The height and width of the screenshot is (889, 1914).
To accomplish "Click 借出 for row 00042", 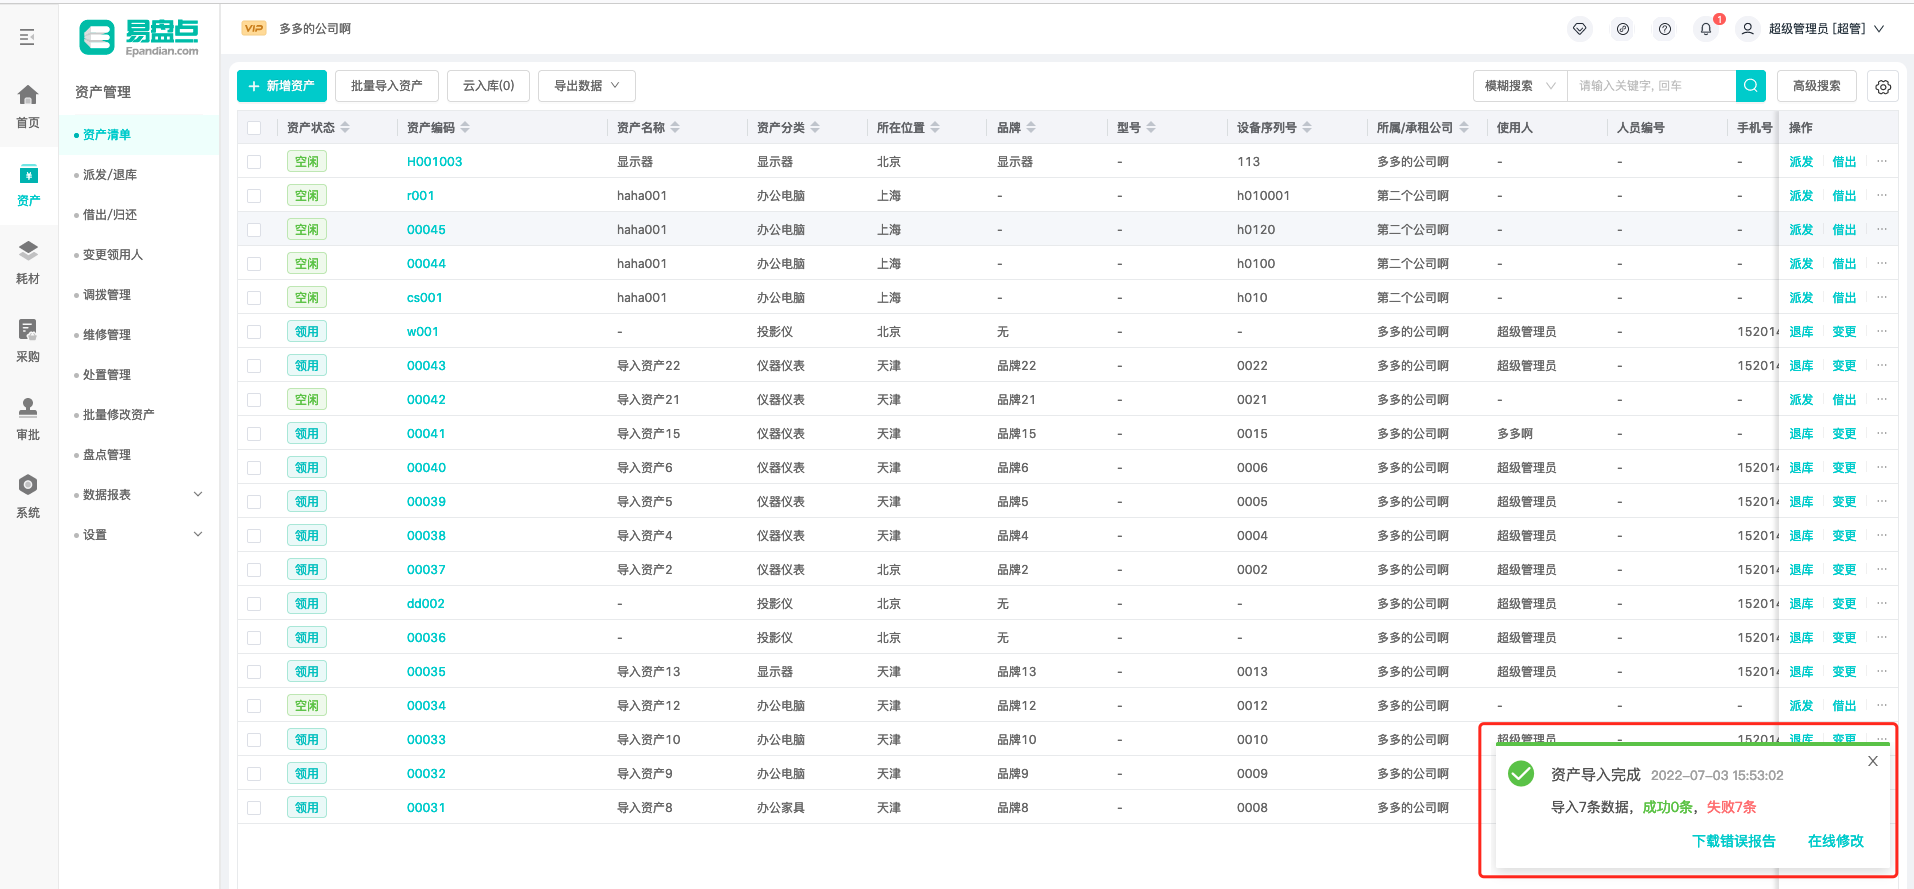I will point(1844,399).
